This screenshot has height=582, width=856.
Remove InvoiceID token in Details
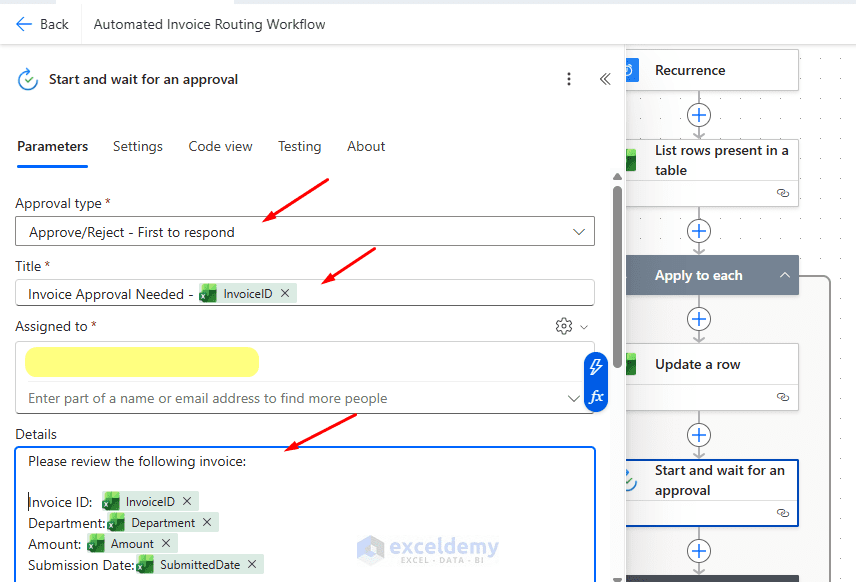point(187,501)
